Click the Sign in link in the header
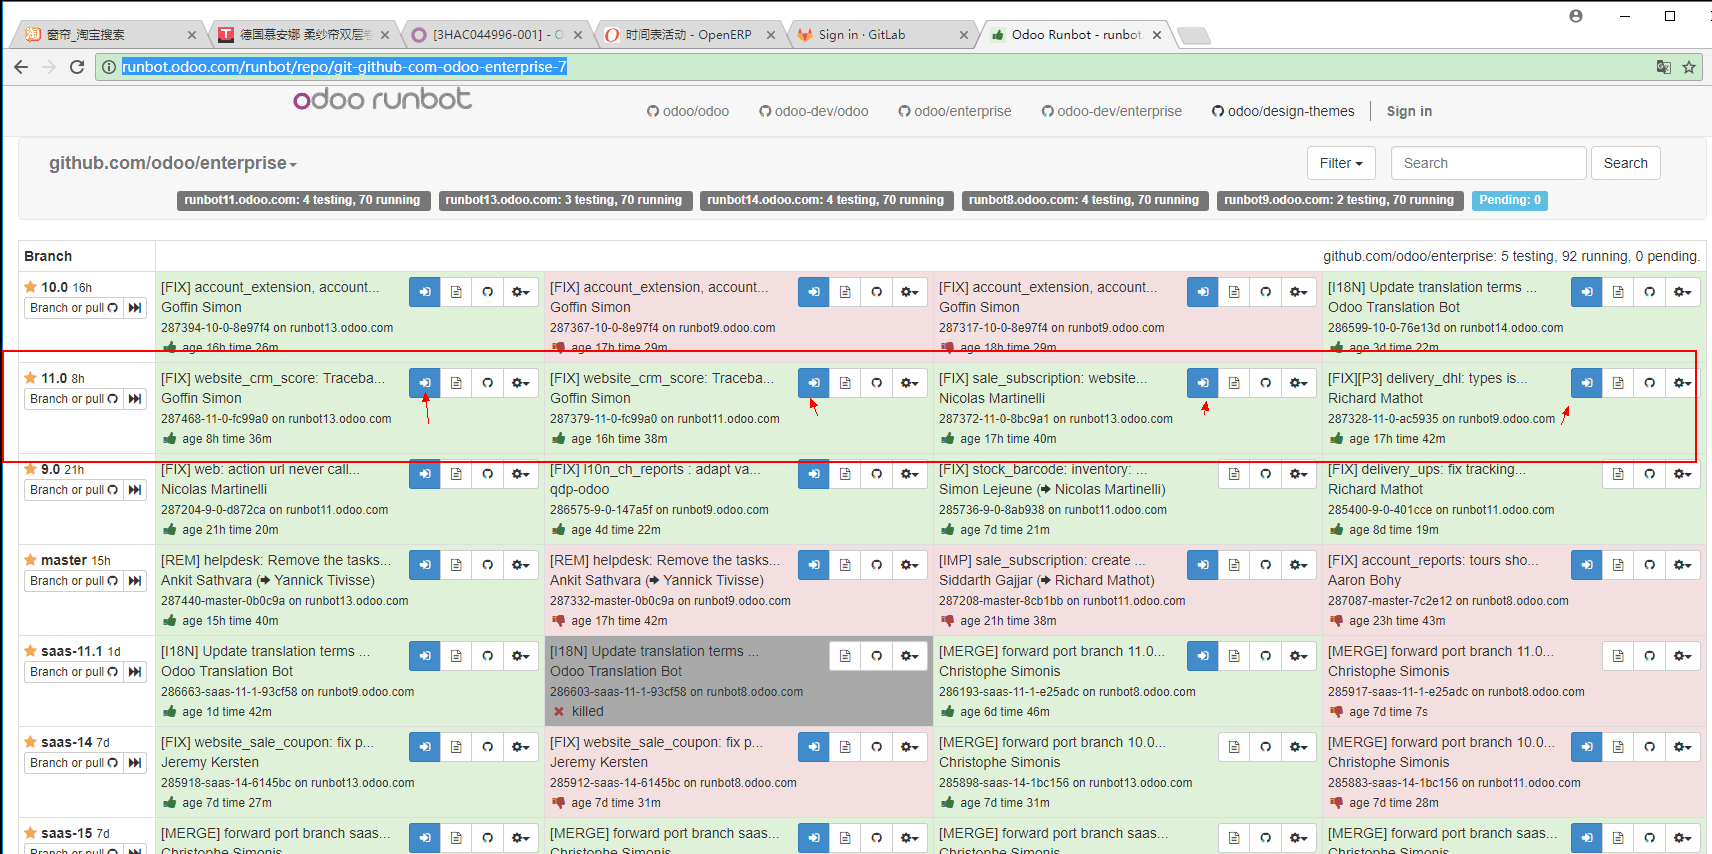The image size is (1712, 854). (x=1409, y=111)
